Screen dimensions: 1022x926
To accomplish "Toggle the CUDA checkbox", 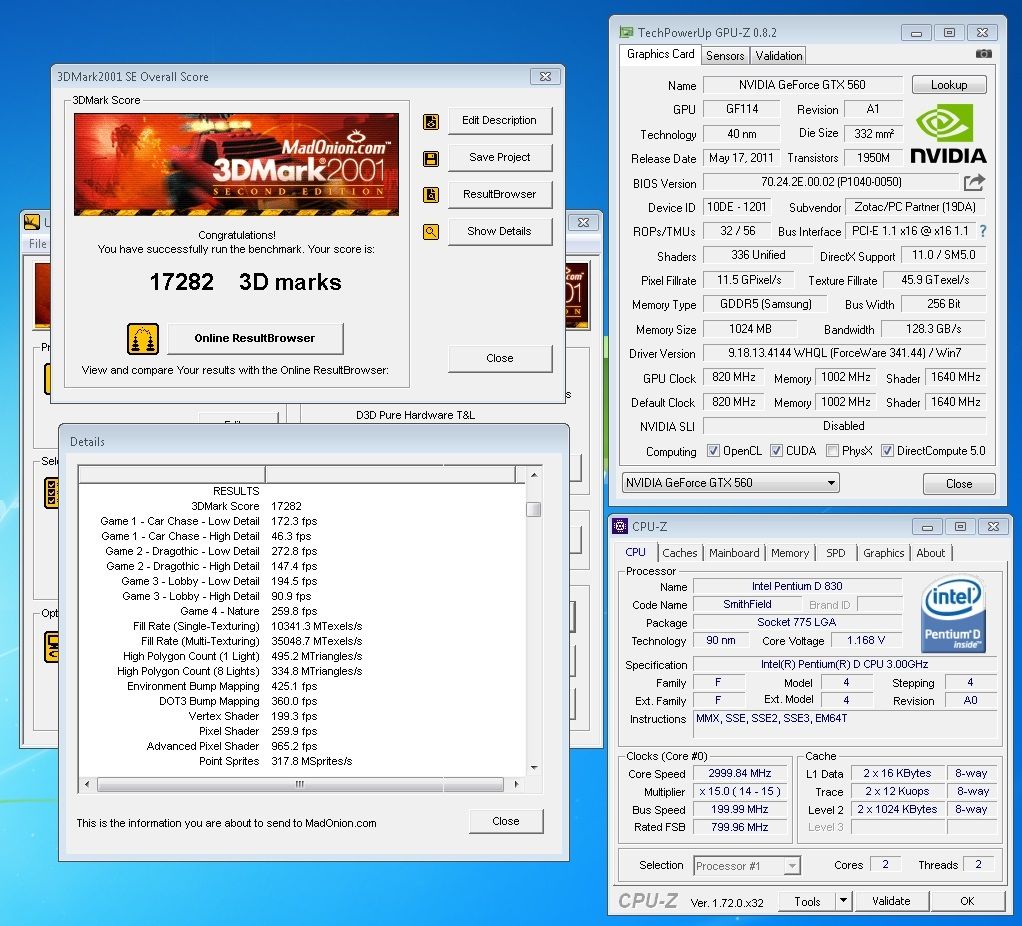I will click(x=776, y=451).
